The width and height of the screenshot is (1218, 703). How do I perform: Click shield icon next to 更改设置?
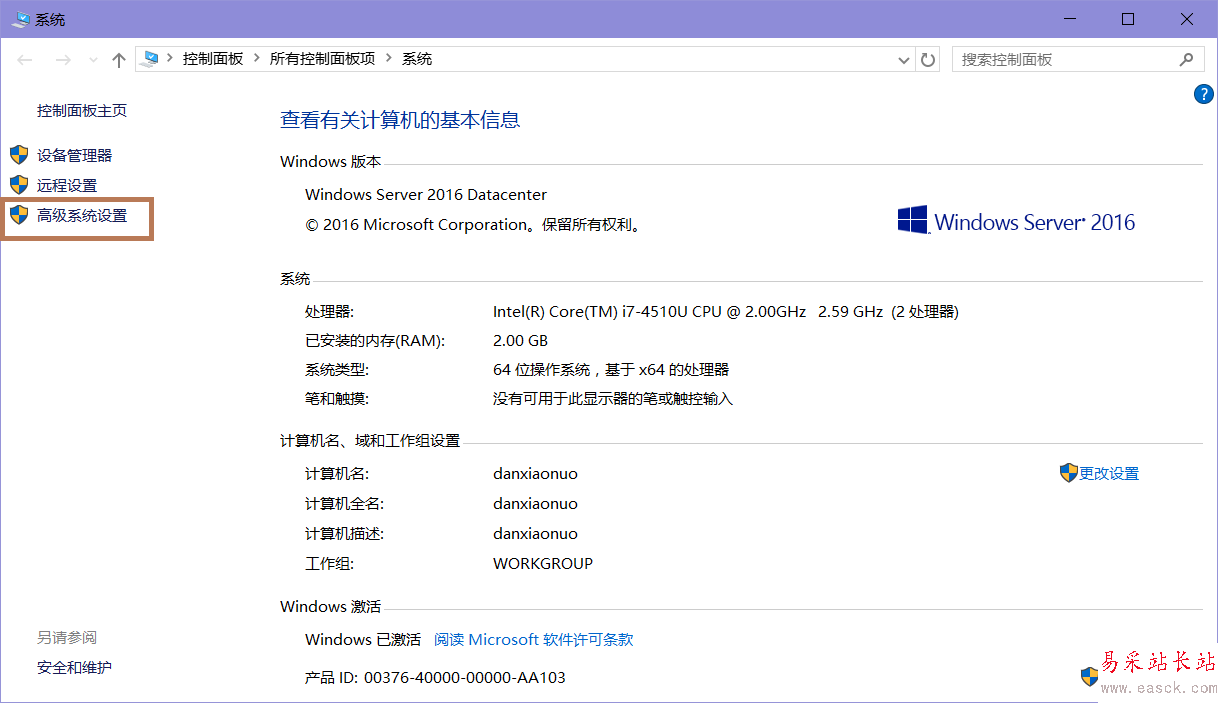tap(1068, 473)
